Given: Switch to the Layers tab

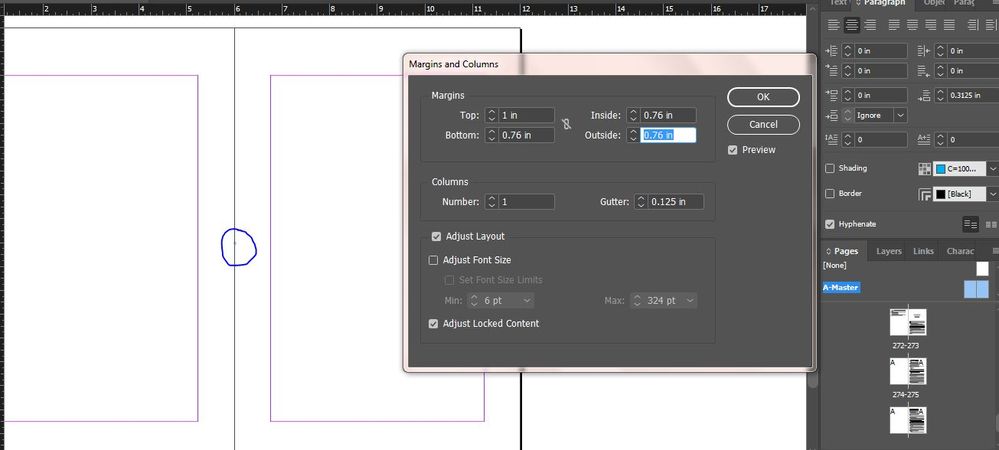Looking at the screenshot, I should pyautogui.click(x=889, y=251).
